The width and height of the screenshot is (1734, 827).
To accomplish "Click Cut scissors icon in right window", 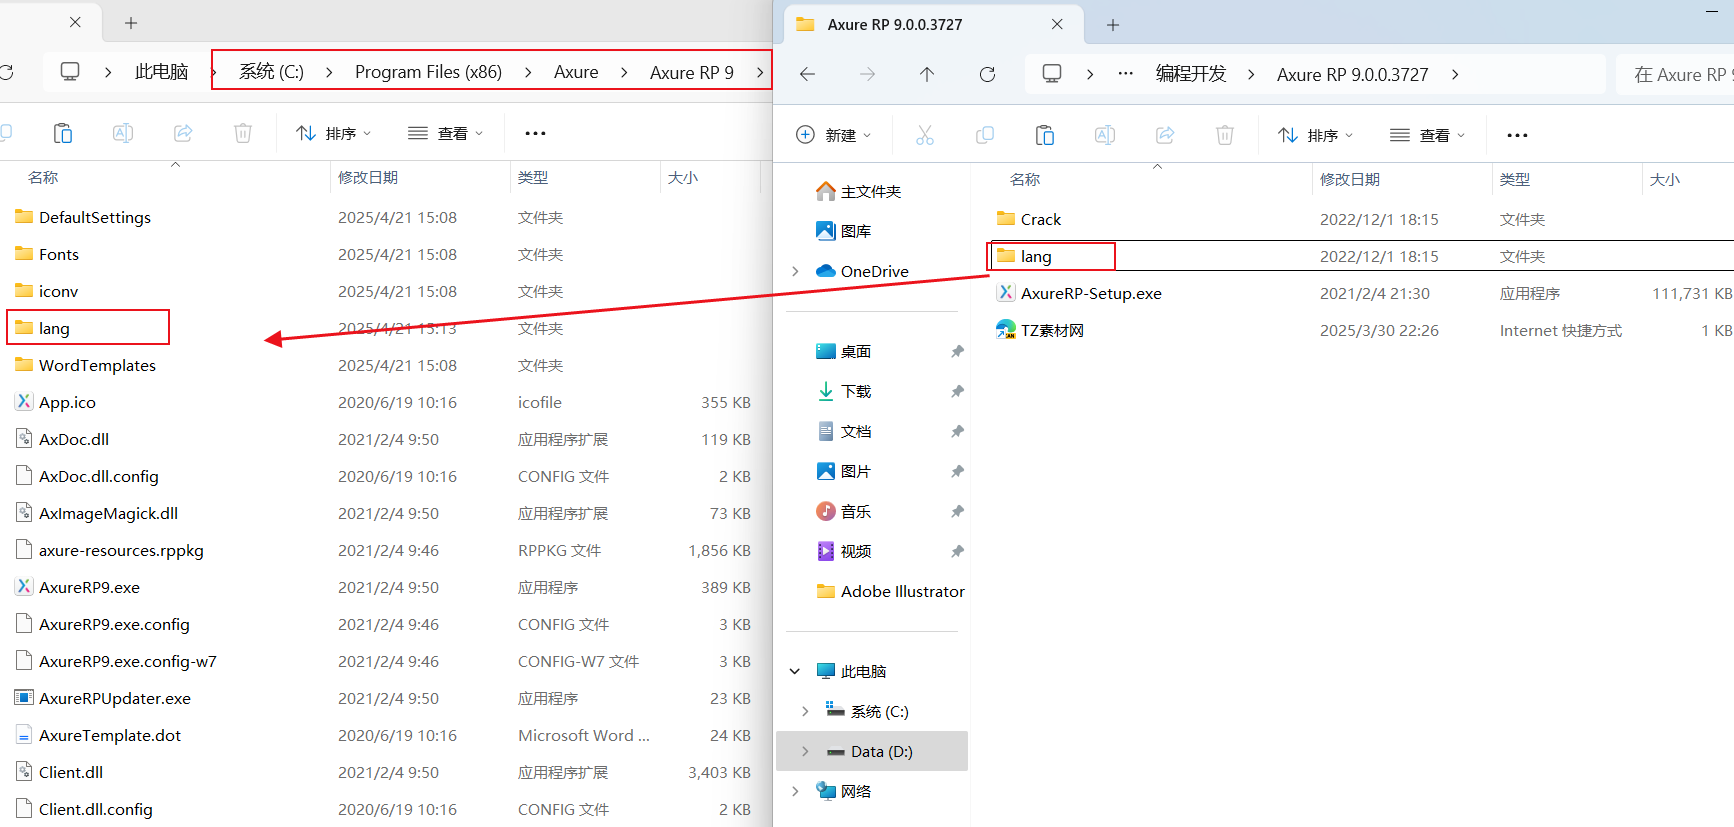I will click(925, 135).
